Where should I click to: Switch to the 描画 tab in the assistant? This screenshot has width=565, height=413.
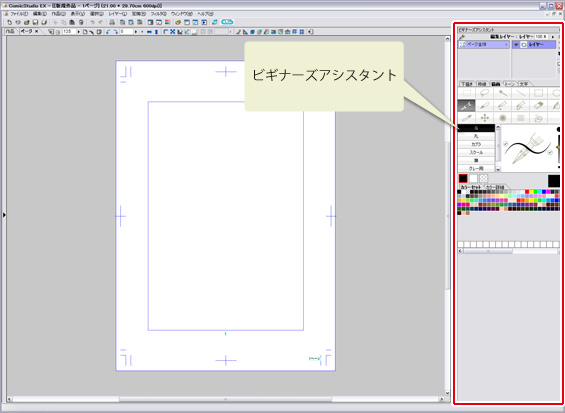pyautogui.click(x=495, y=84)
